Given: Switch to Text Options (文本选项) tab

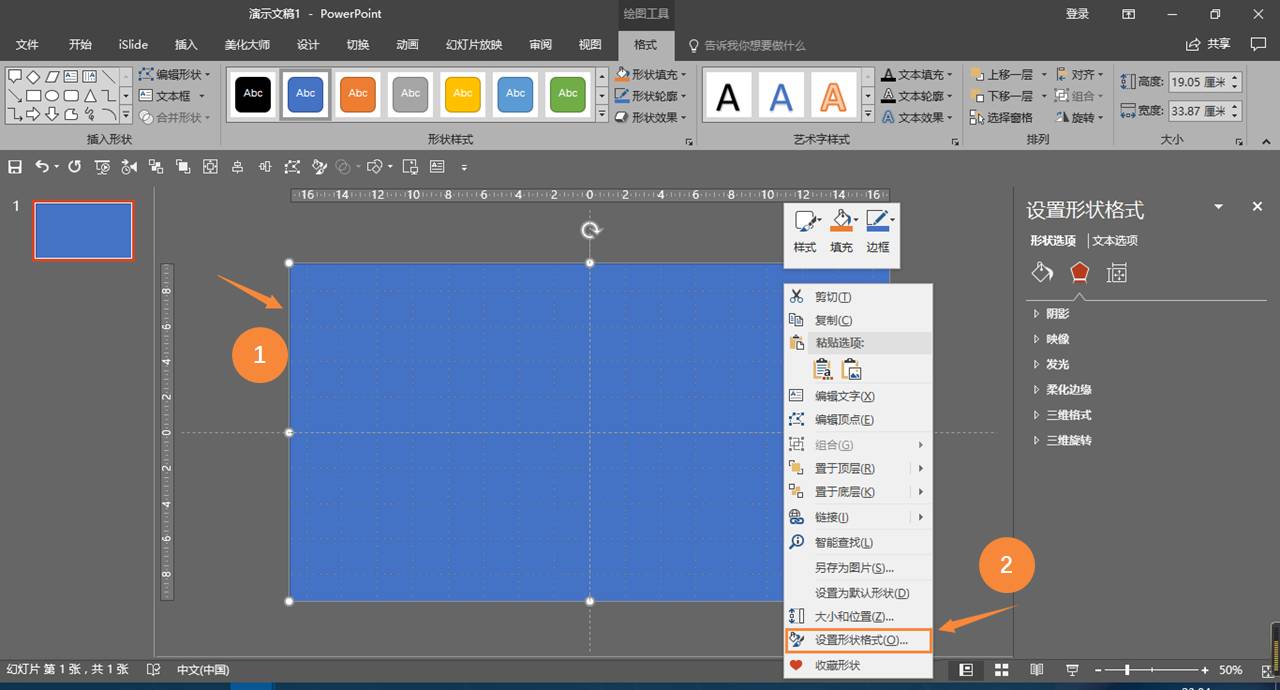Looking at the screenshot, I should click(x=1115, y=240).
